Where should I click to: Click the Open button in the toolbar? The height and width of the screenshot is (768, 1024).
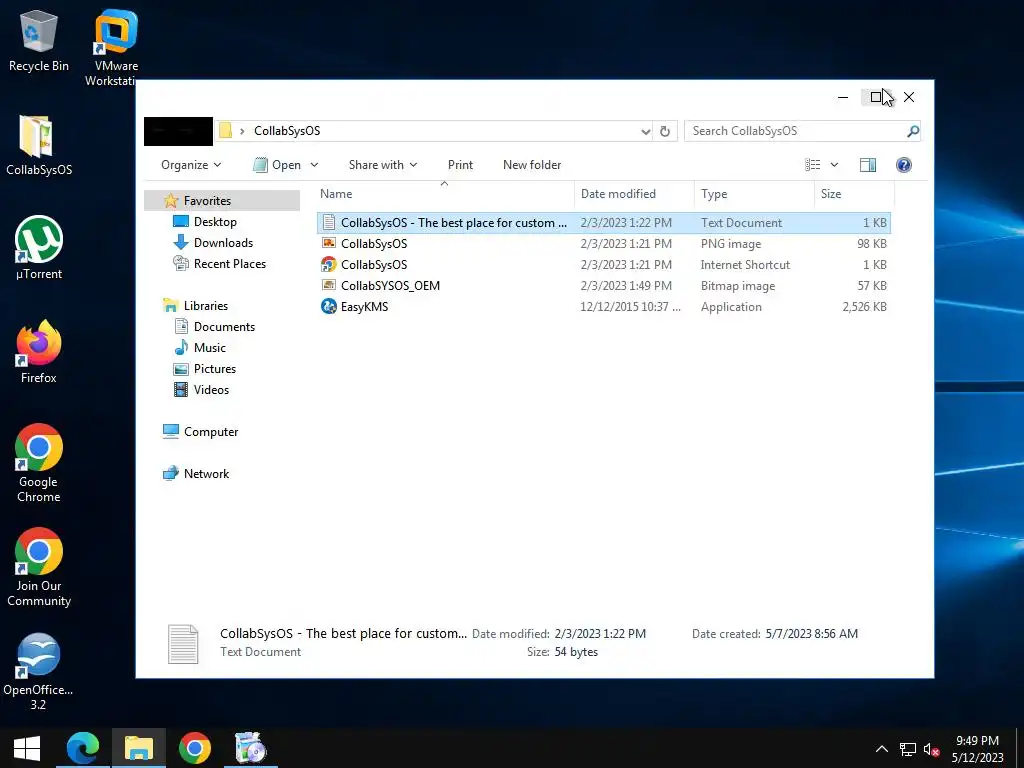[278, 165]
